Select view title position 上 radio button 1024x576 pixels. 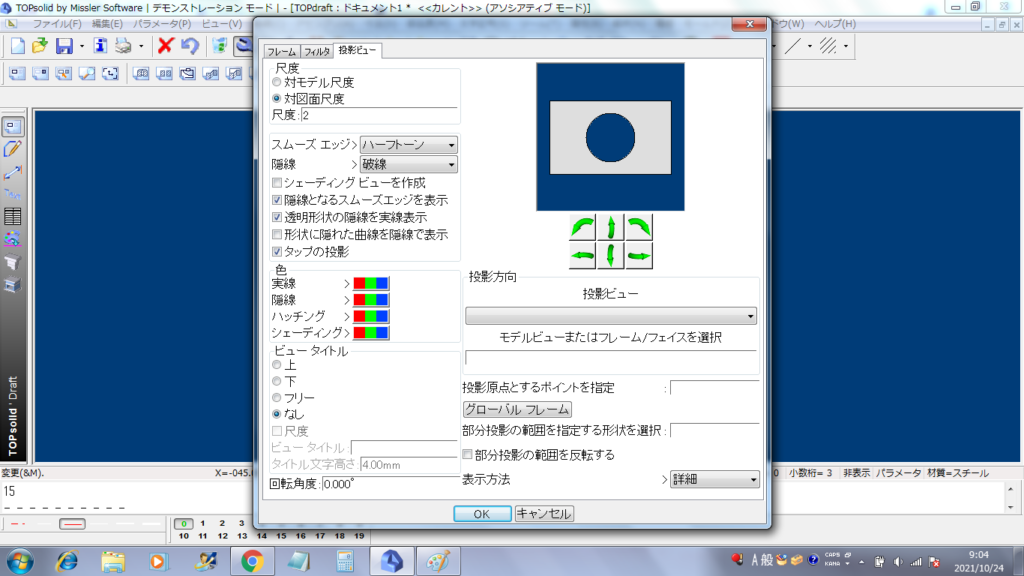pyautogui.click(x=277, y=365)
